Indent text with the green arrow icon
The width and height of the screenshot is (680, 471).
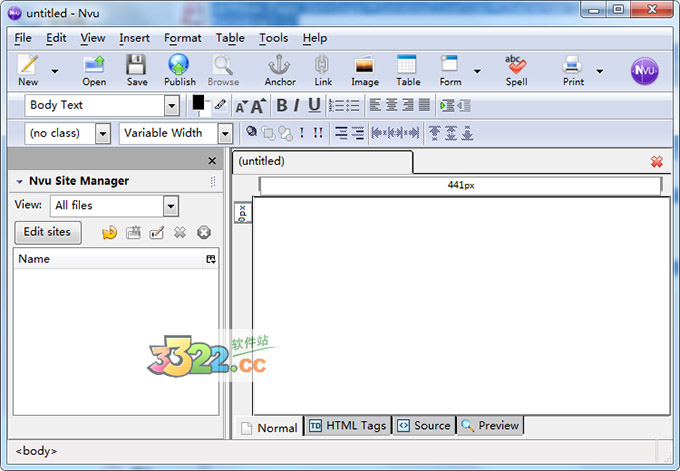point(447,105)
